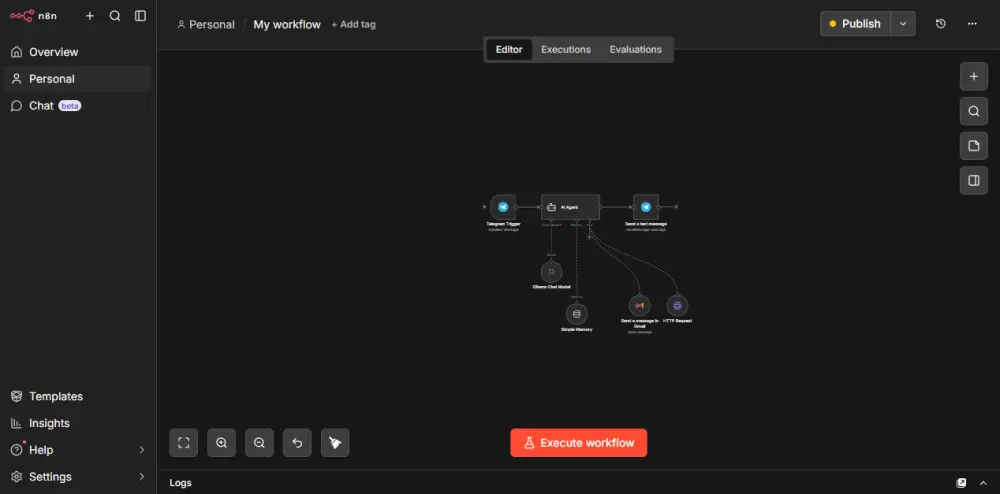
Task: Switch to the Executions tab
Action: 566,49
